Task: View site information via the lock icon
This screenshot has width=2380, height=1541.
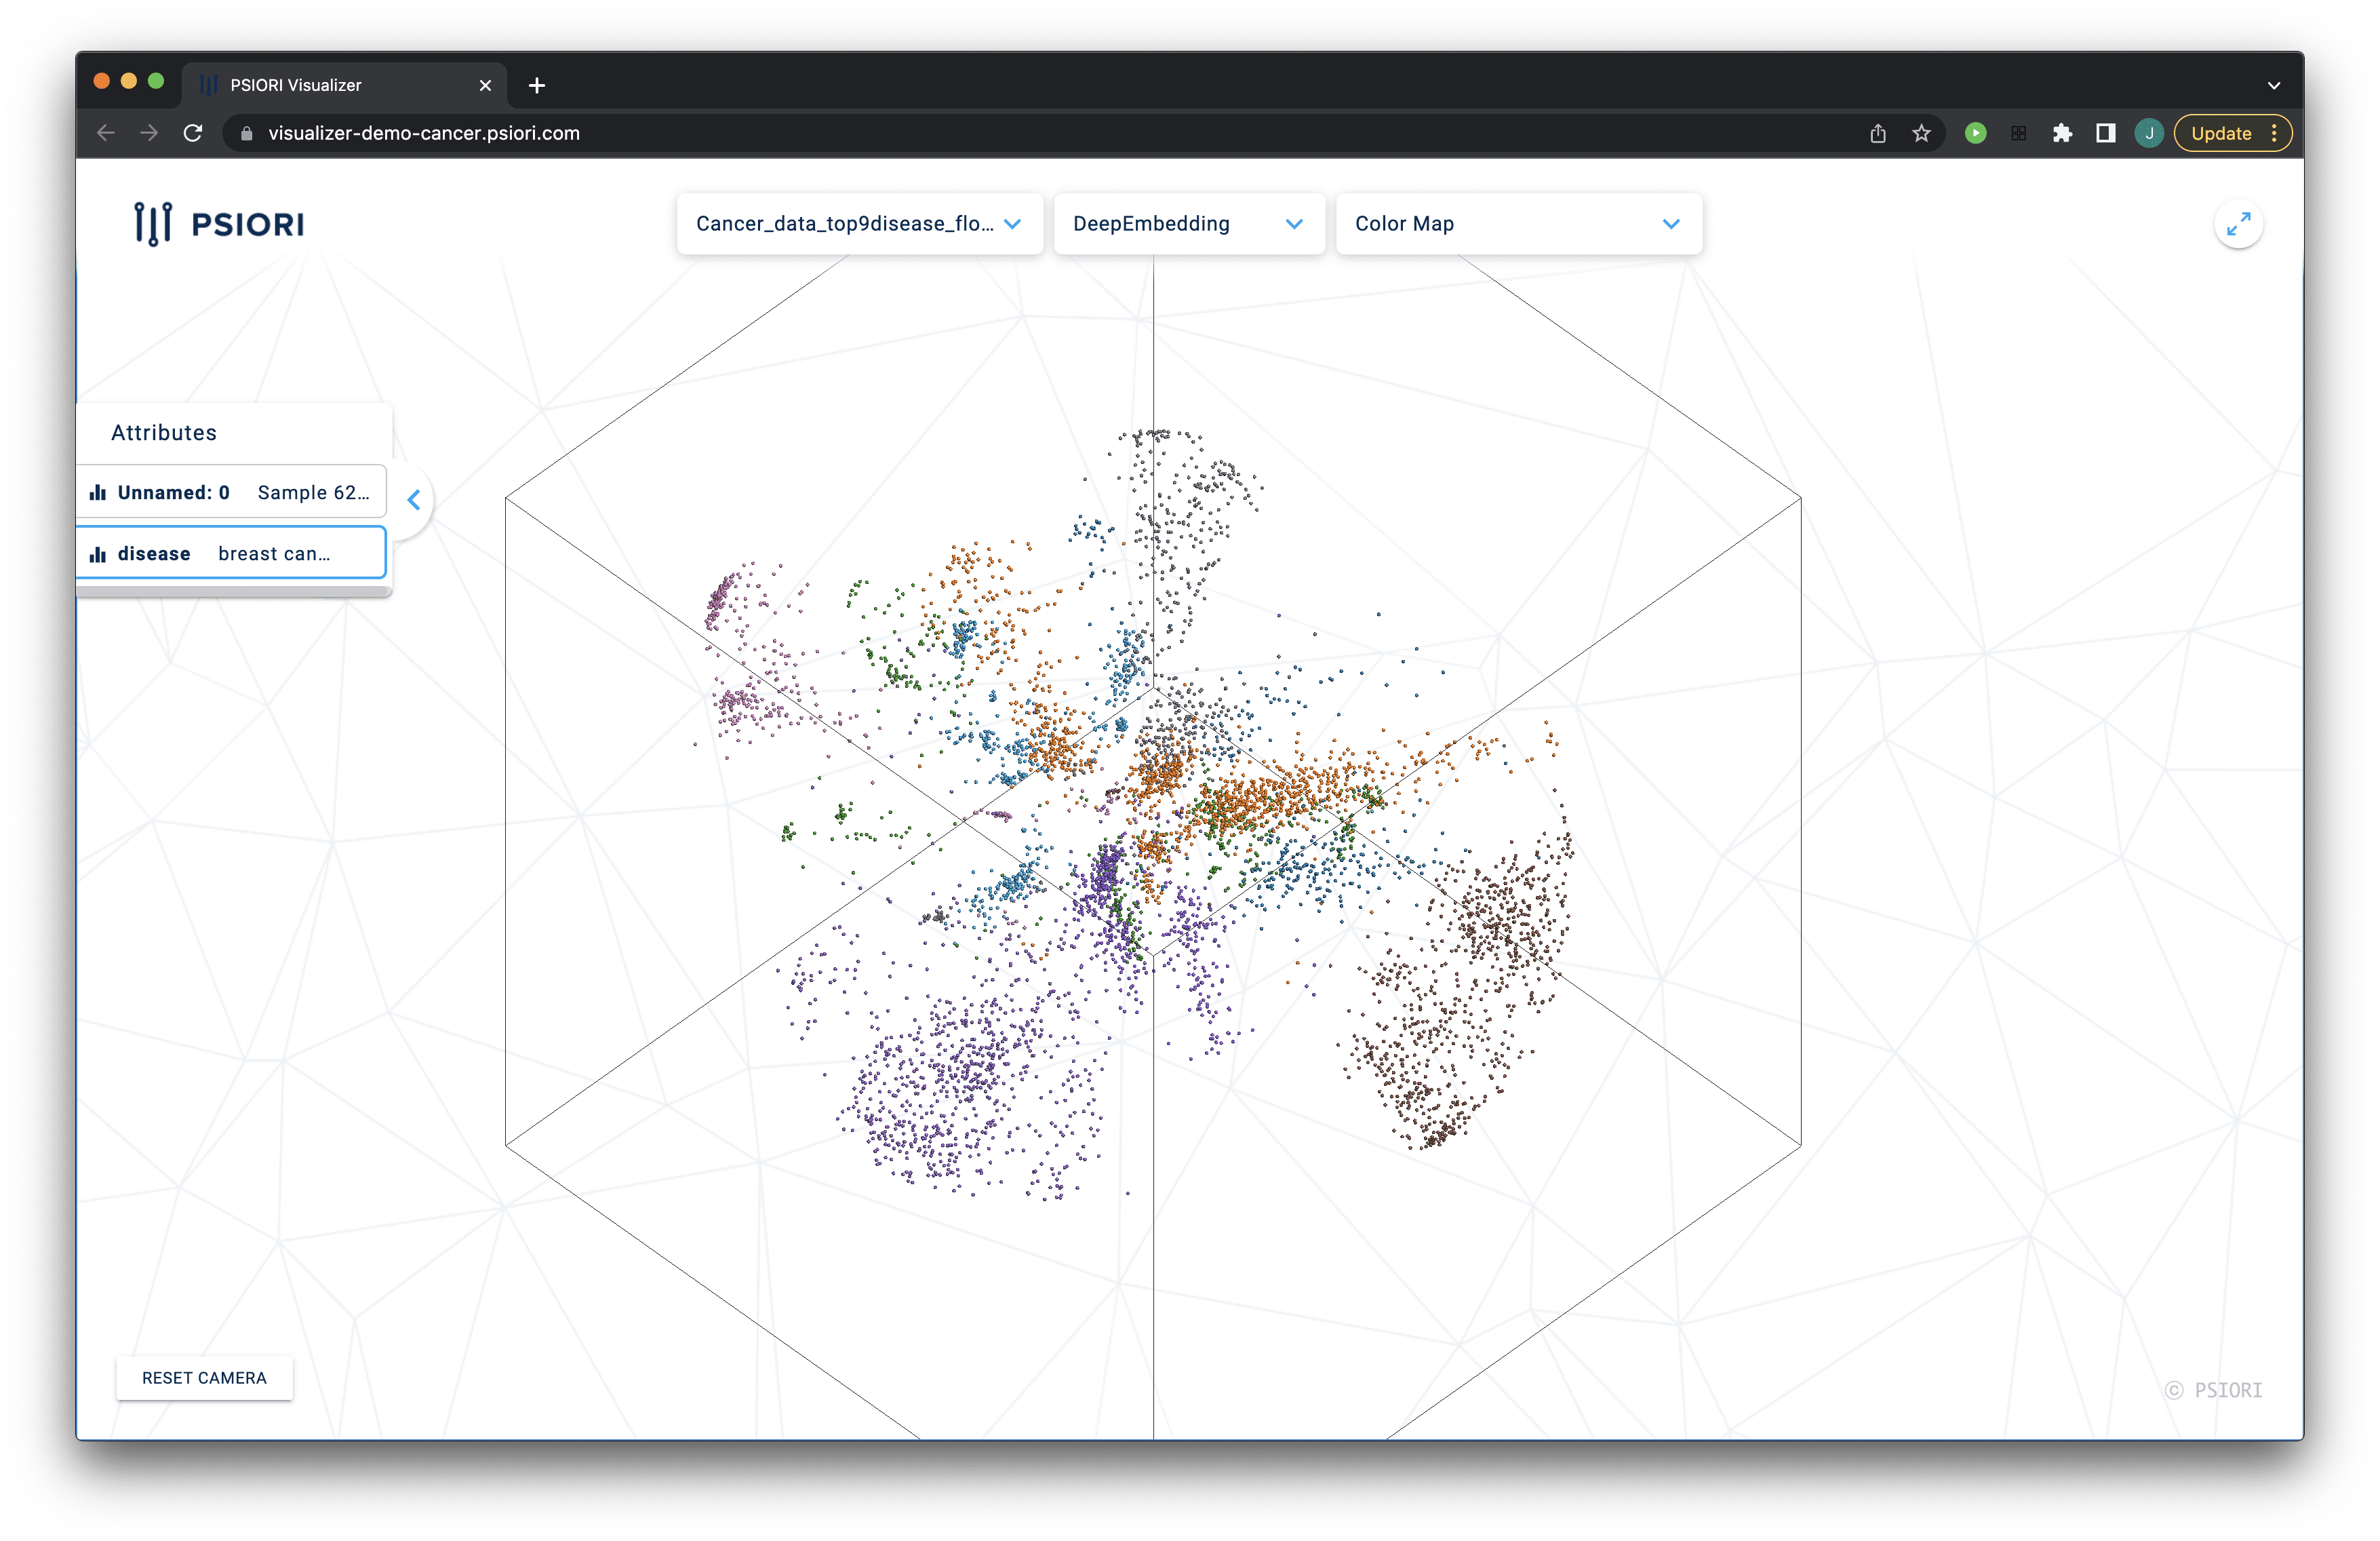Action: [247, 133]
